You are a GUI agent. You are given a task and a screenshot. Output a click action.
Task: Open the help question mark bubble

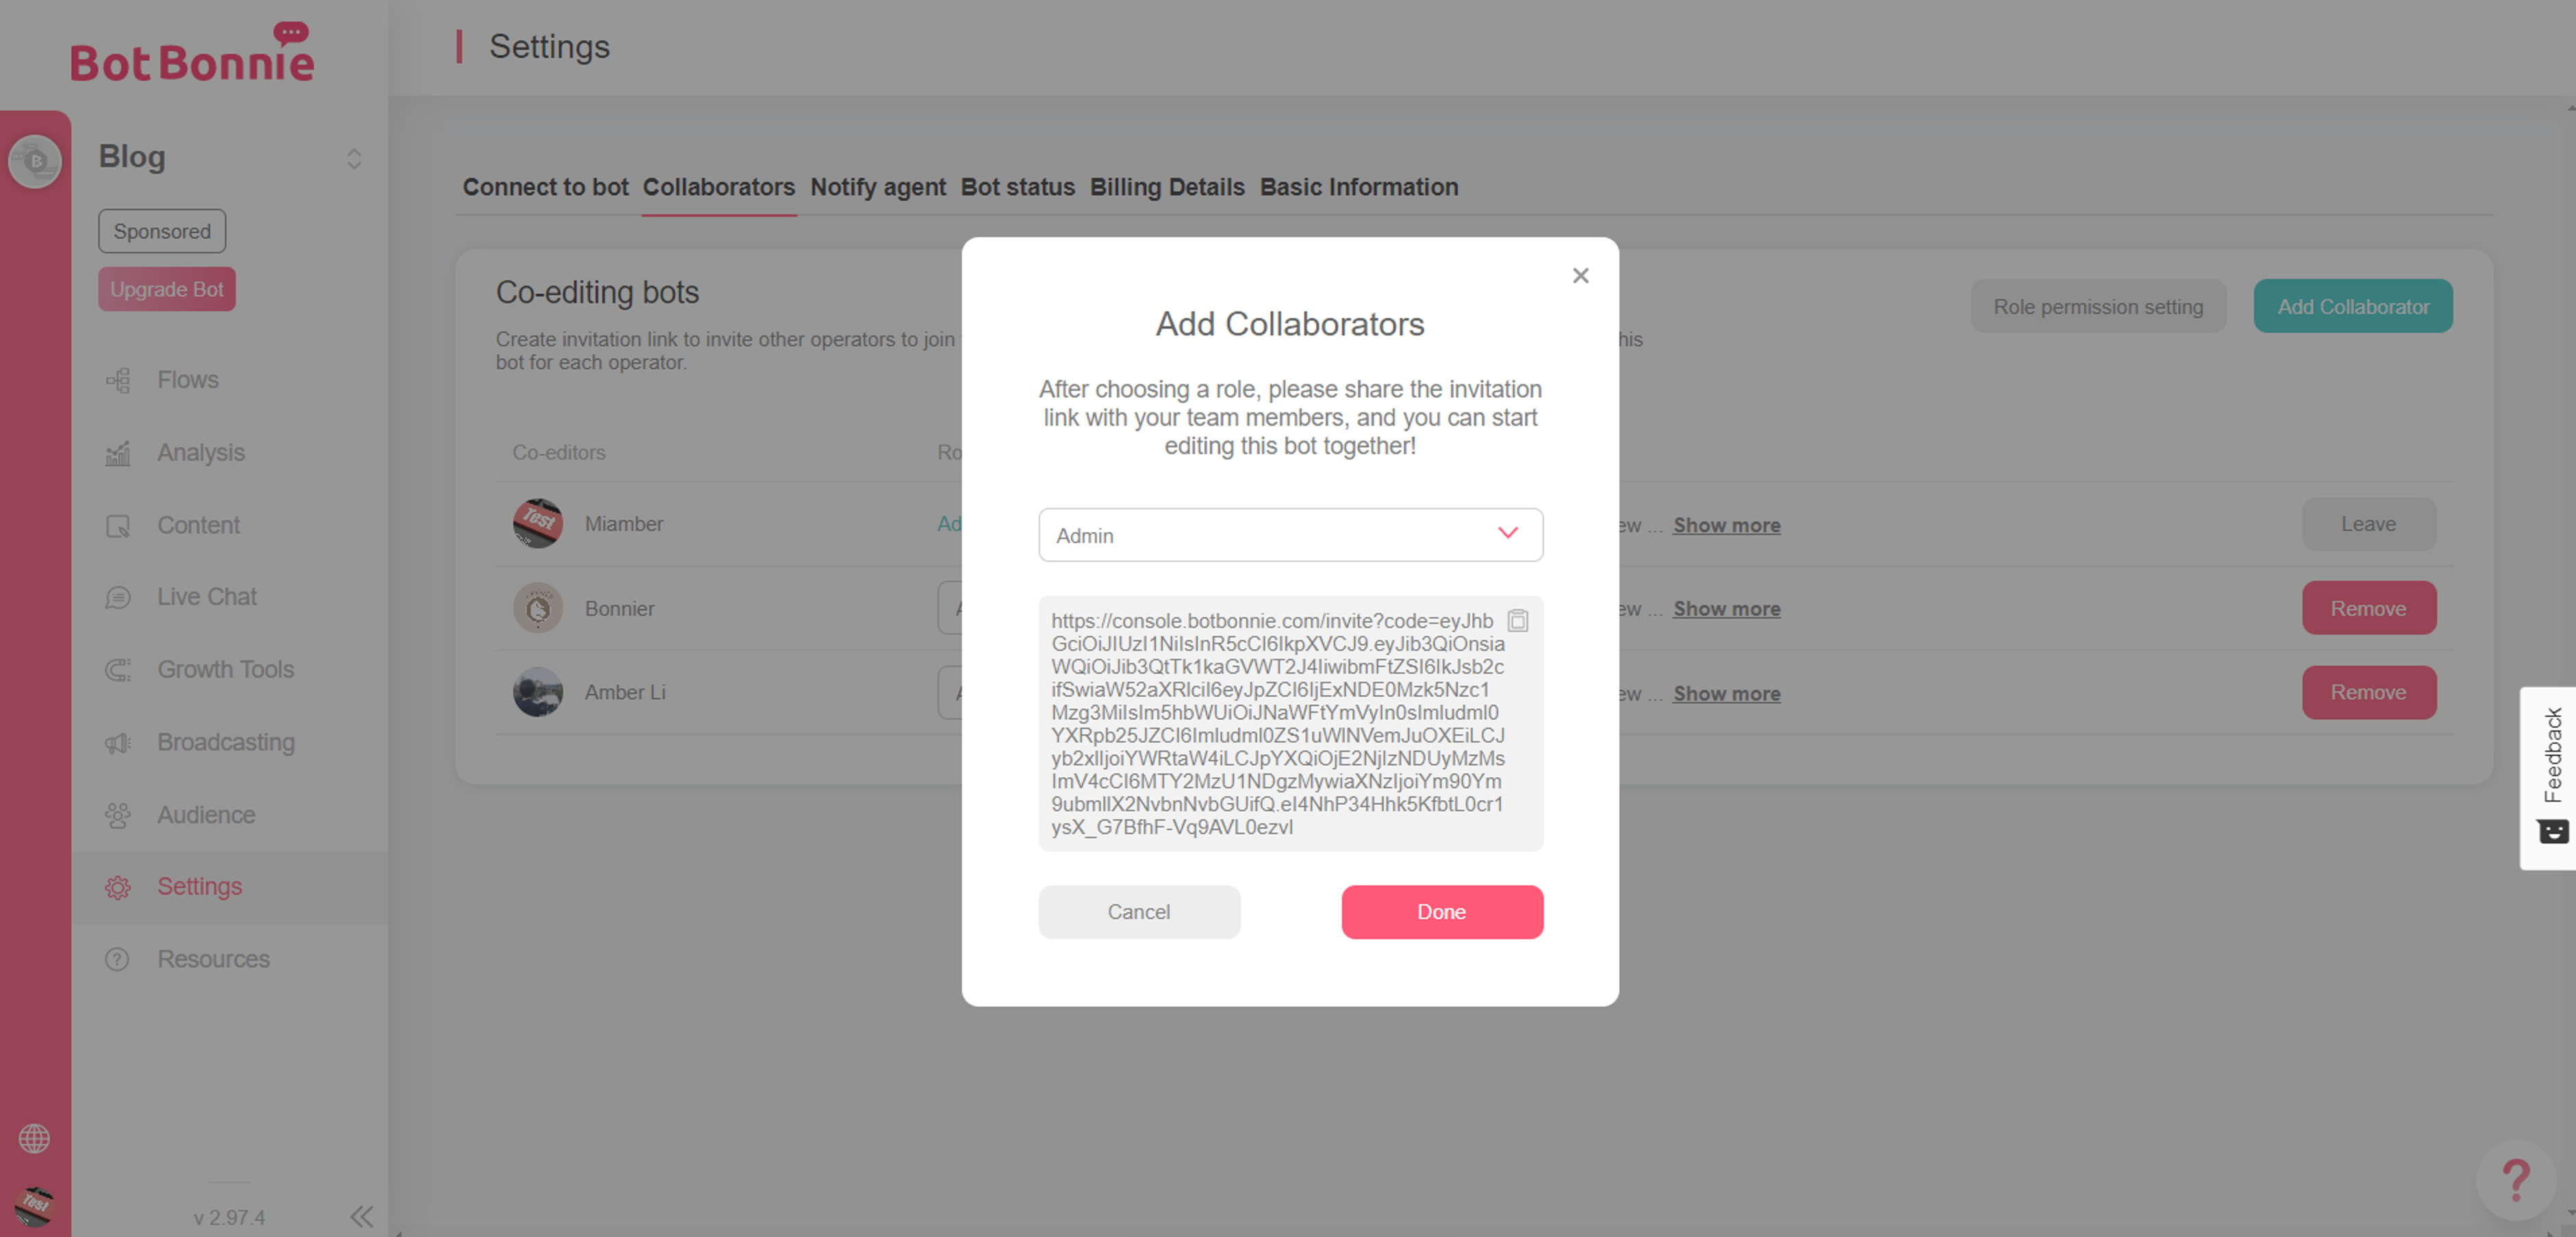point(2516,1180)
